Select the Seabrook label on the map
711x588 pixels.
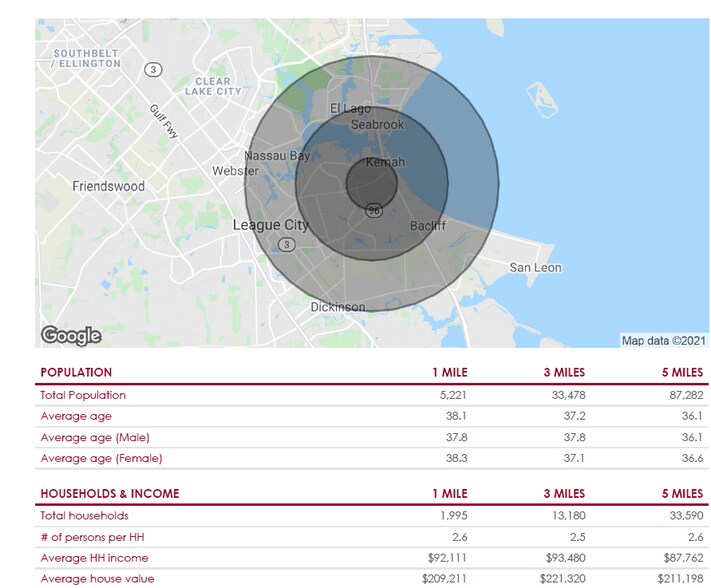click(377, 125)
